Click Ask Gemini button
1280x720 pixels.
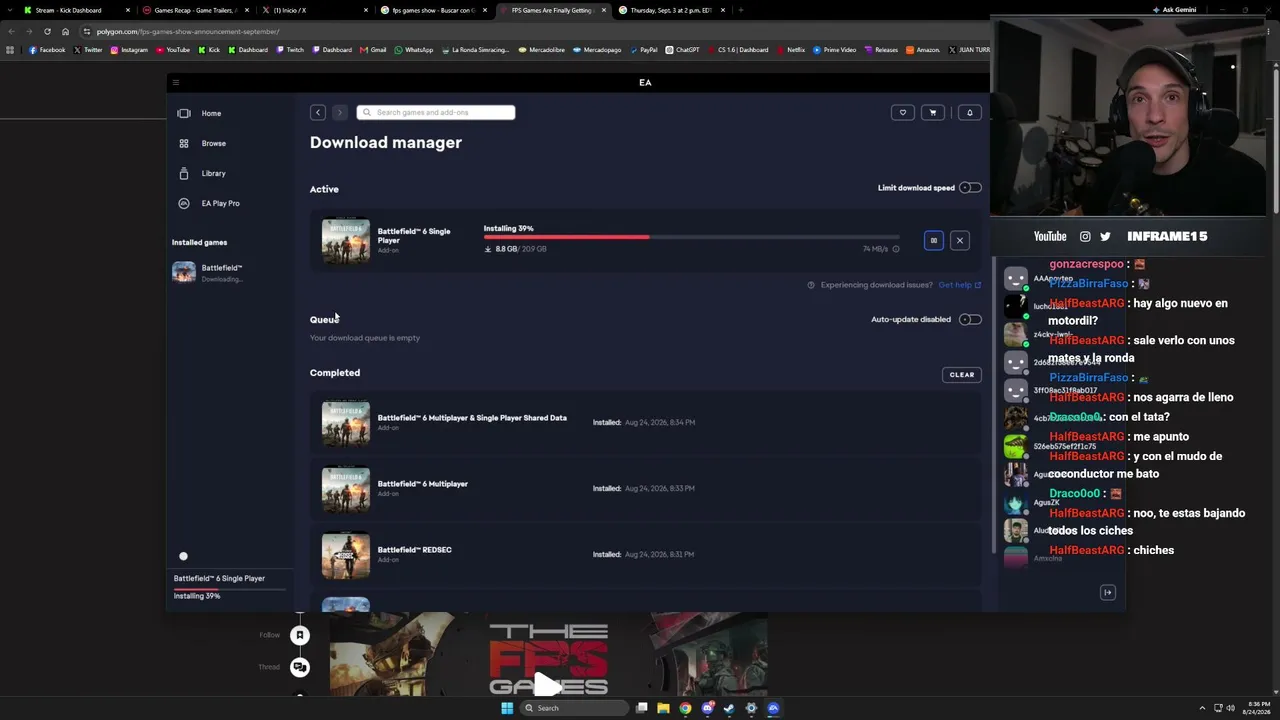point(1174,10)
